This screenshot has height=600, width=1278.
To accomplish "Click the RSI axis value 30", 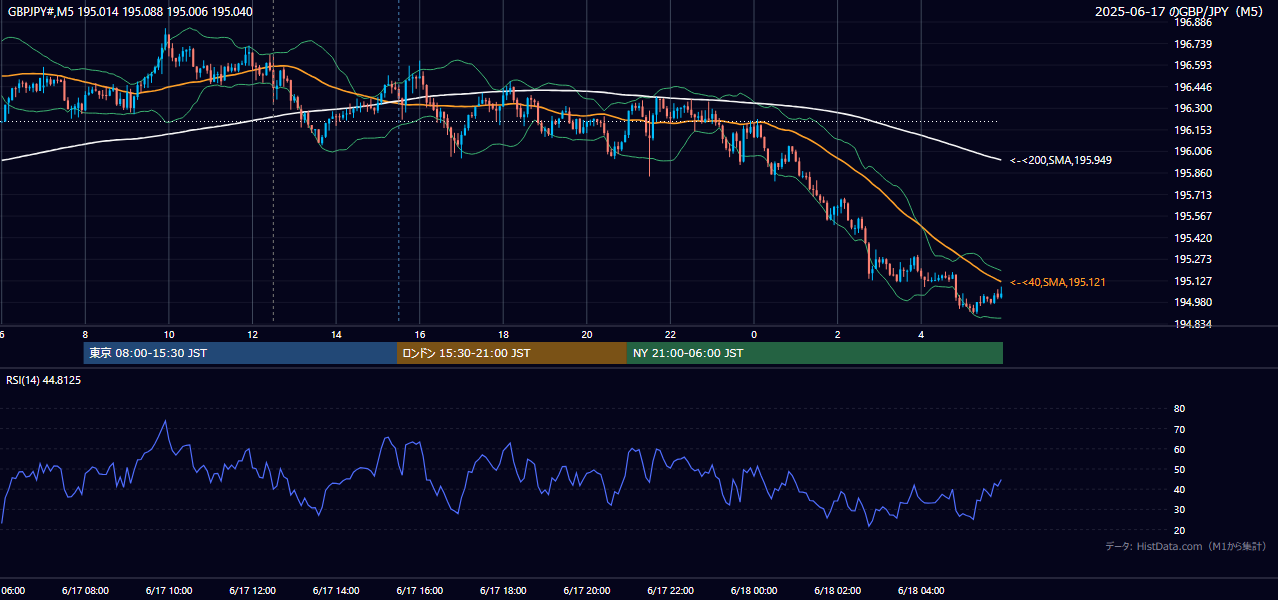I will click(x=1179, y=510).
